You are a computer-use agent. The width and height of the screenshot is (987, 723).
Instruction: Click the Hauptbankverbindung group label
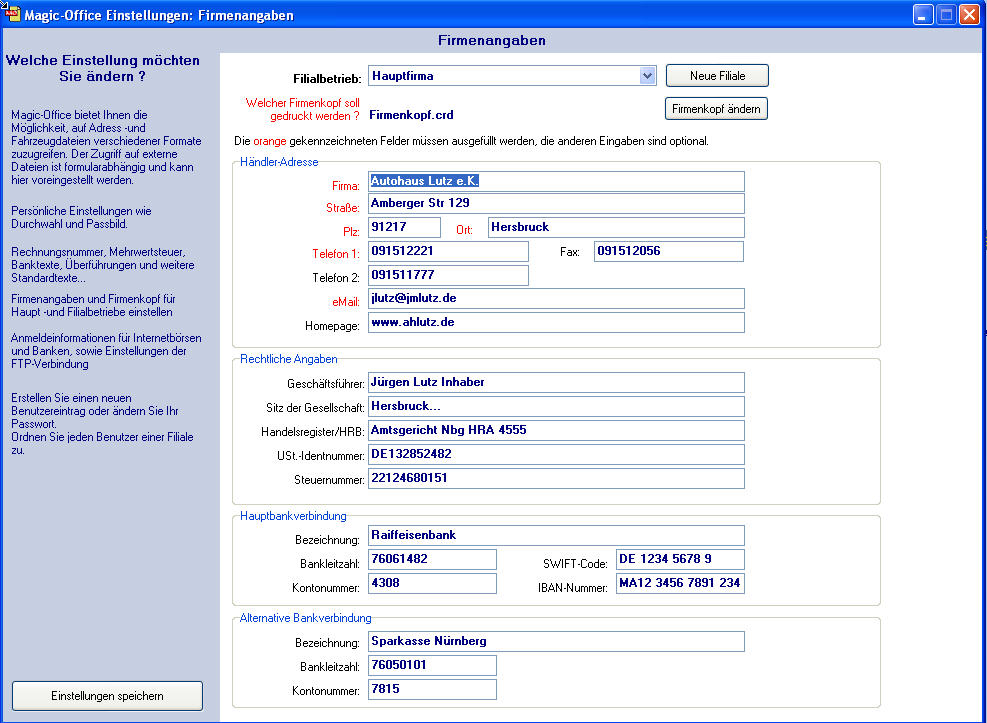tap(293, 516)
